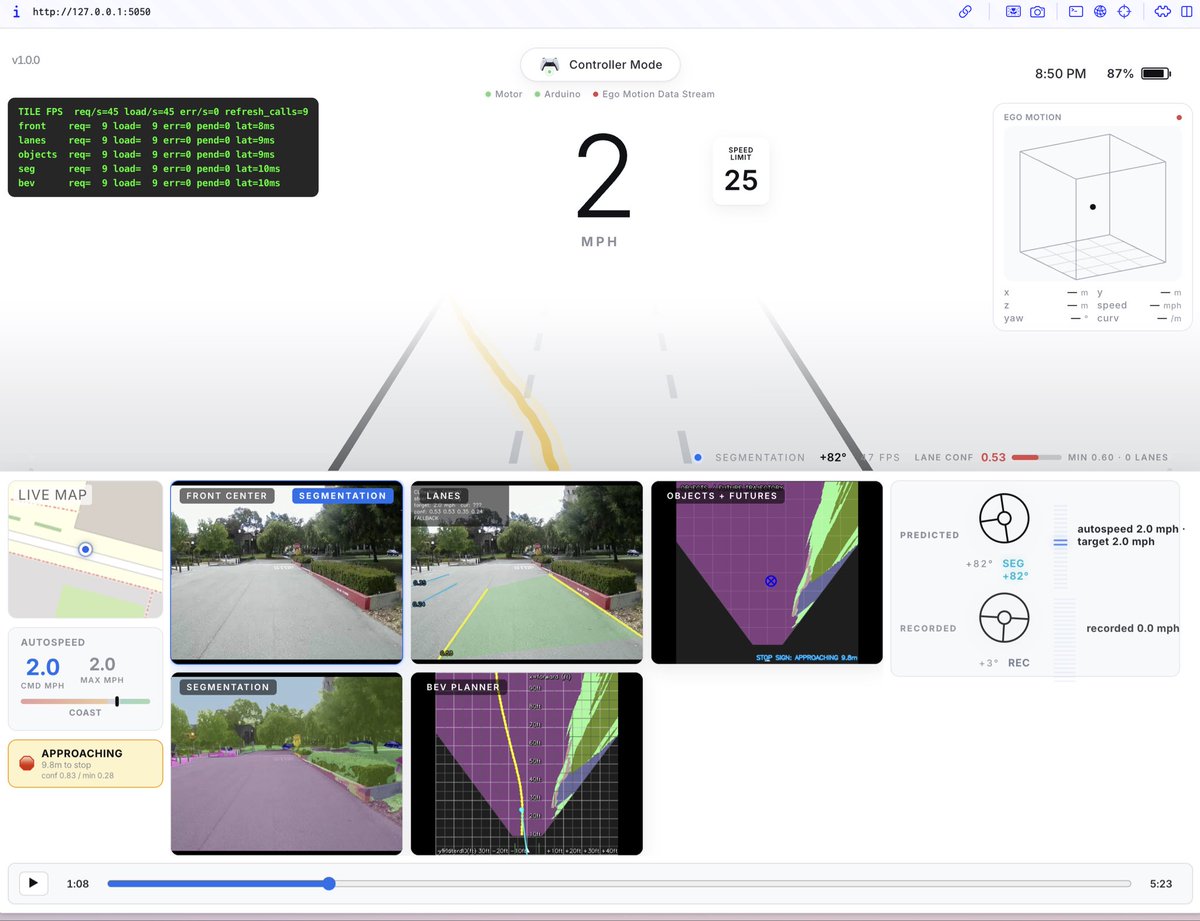Click the LANE CONF 0.53 value
The height and width of the screenshot is (921, 1200).
click(993, 457)
